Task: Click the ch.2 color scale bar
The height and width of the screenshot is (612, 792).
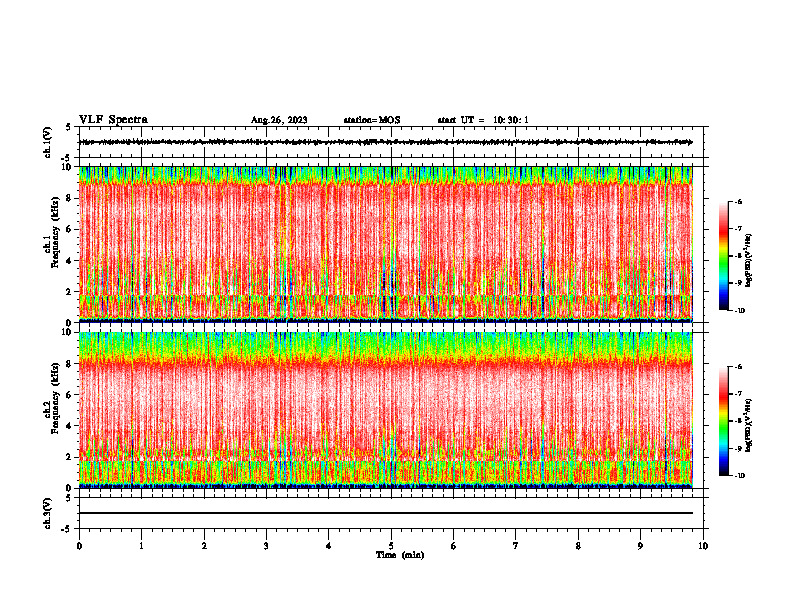Action: click(x=723, y=421)
